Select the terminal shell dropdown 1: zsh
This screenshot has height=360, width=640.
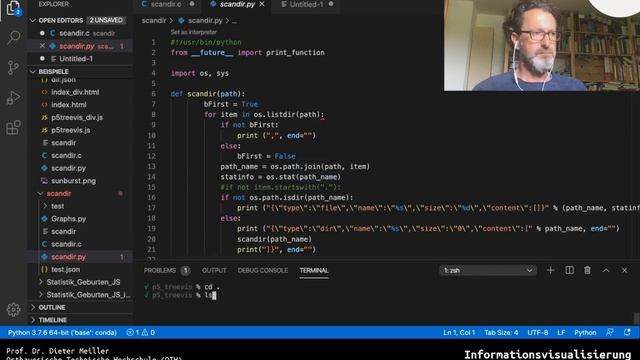point(488,270)
